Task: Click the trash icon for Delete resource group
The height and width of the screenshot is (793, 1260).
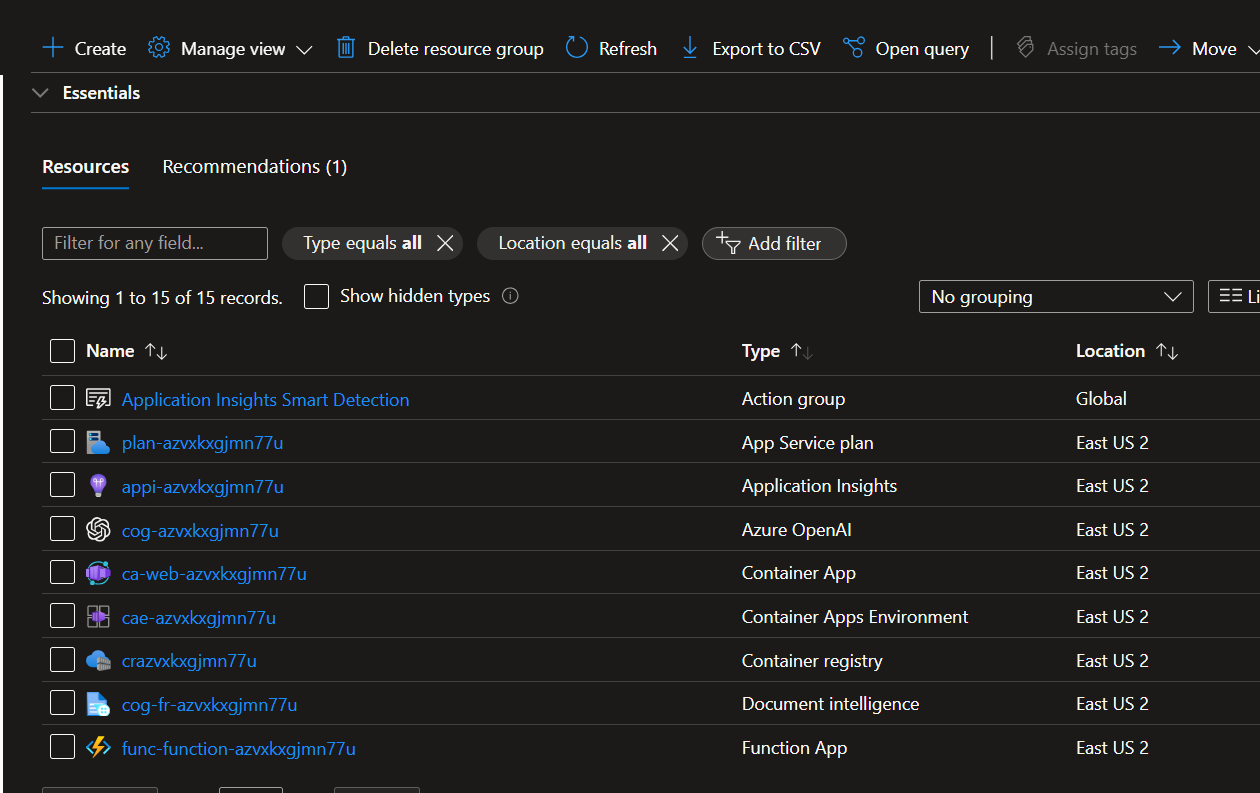Action: [x=346, y=48]
